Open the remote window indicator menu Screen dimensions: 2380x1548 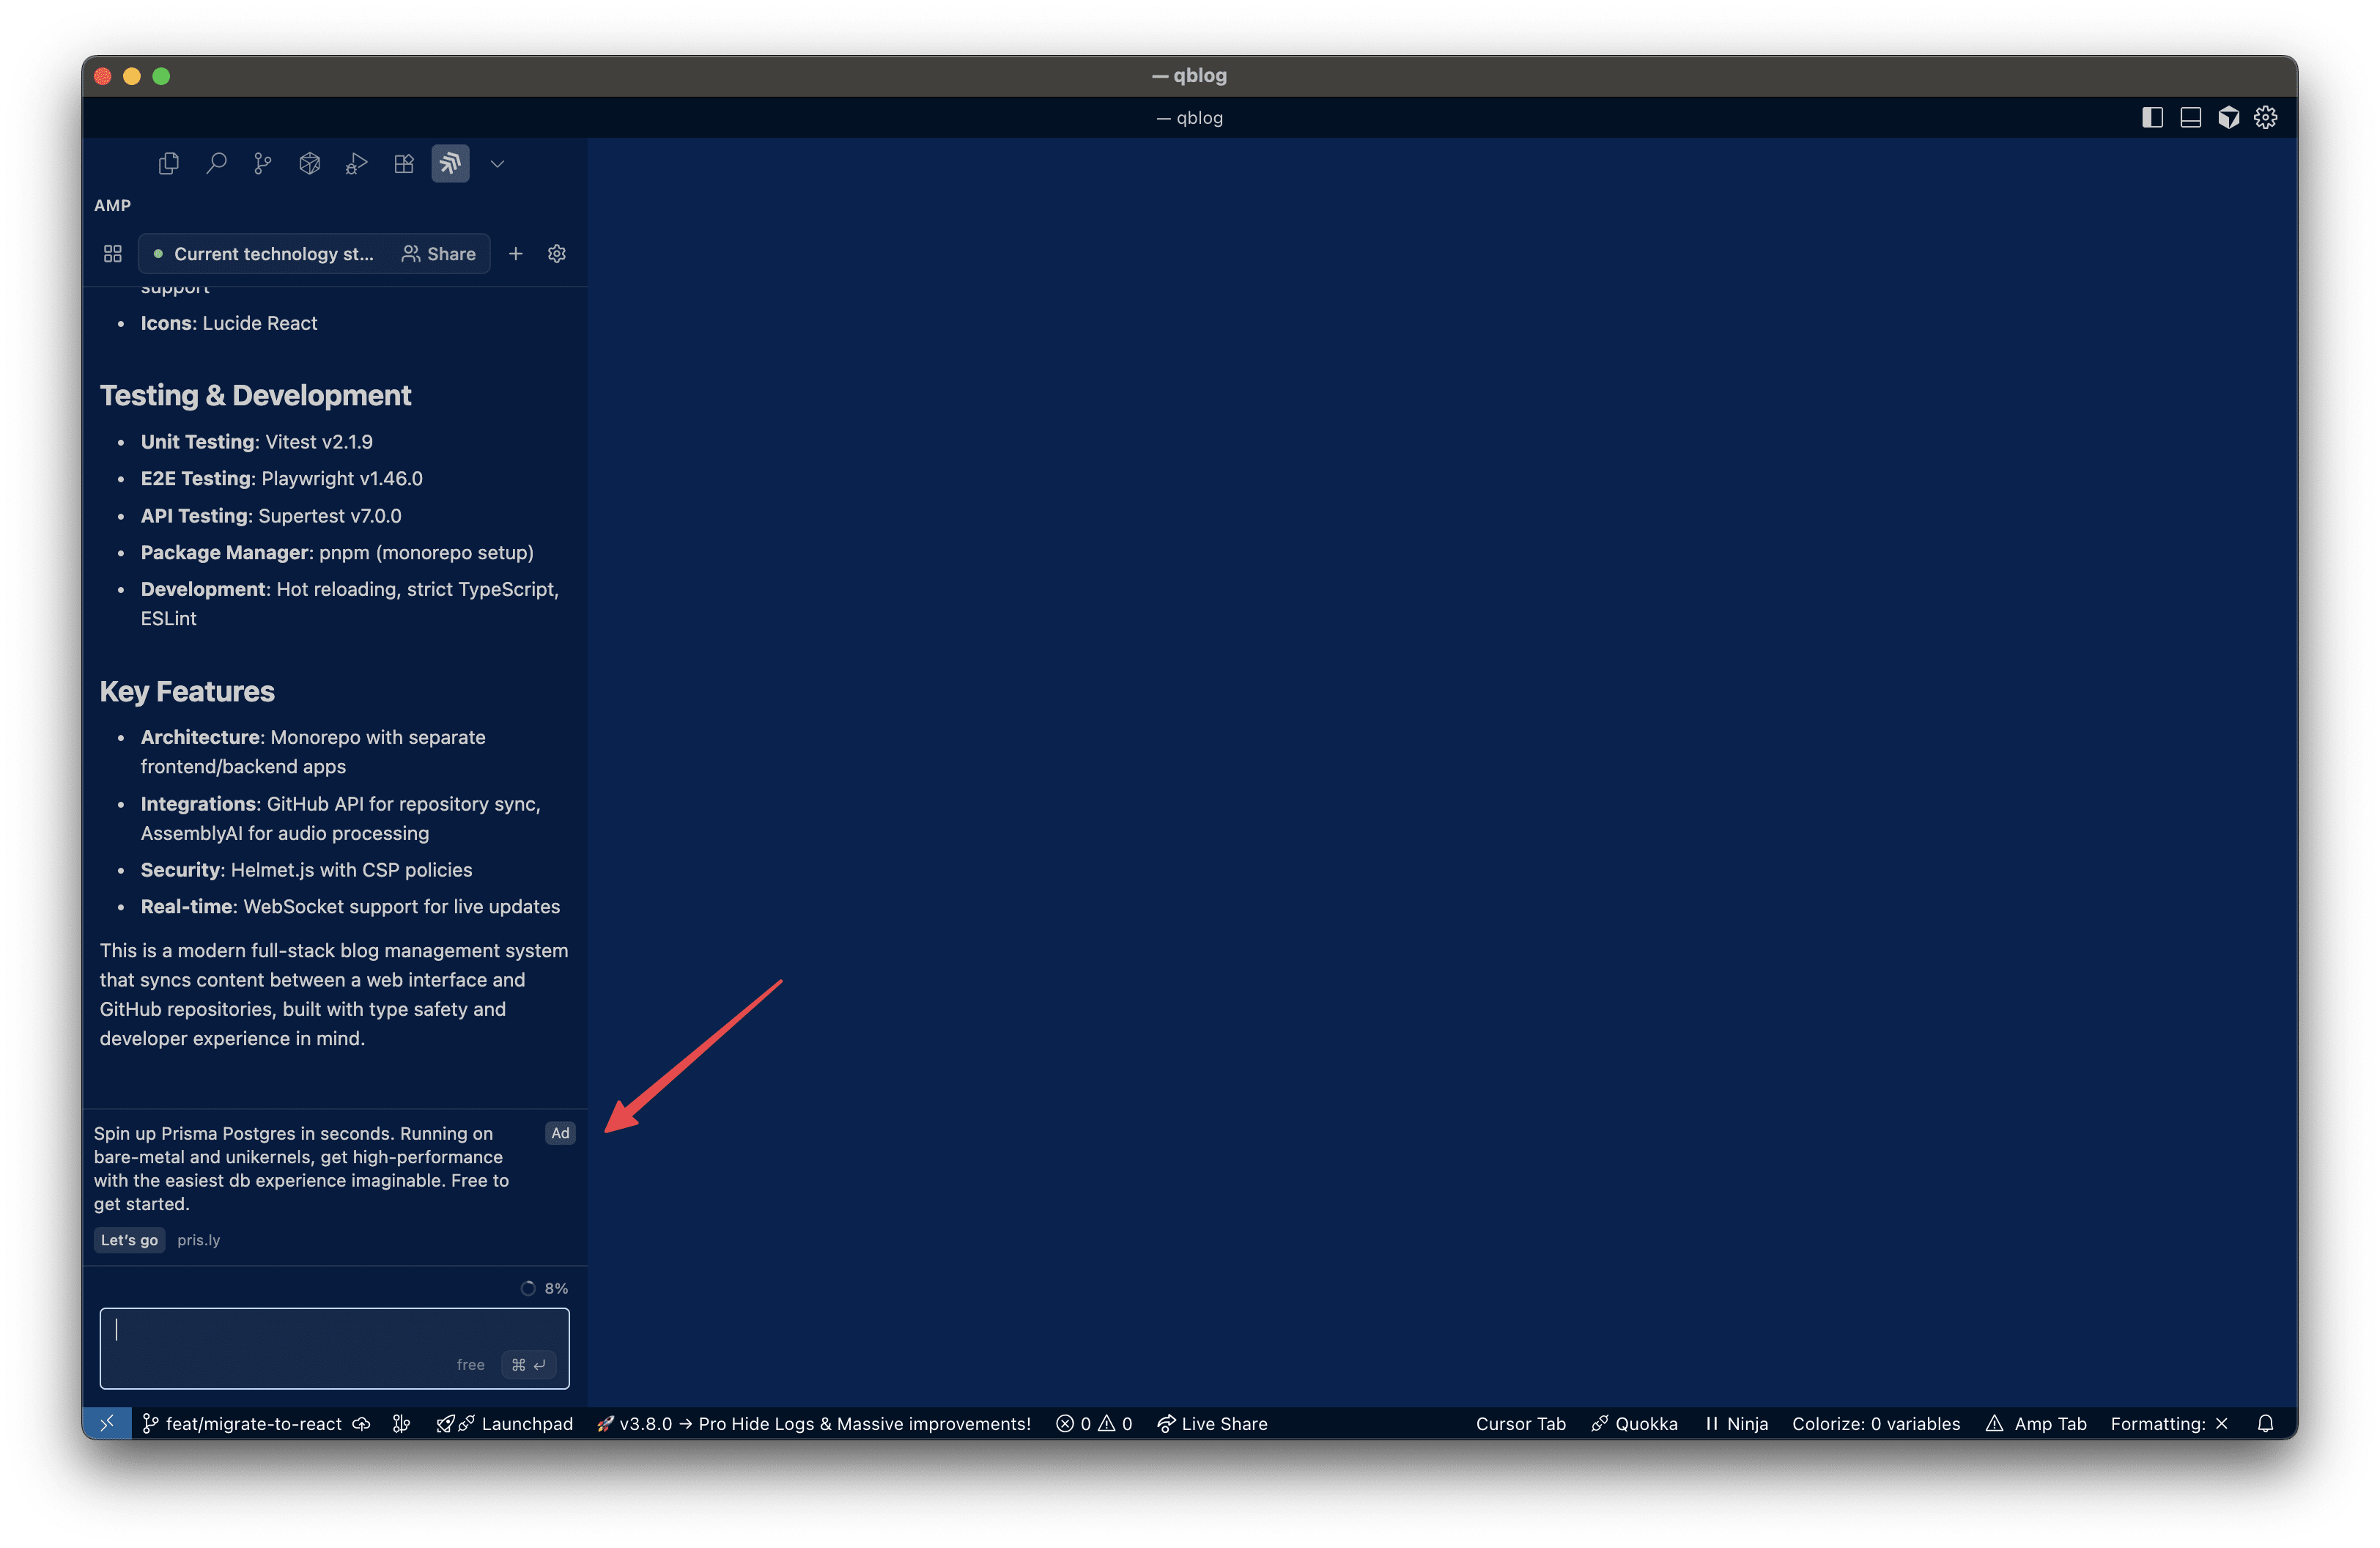(x=107, y=1423)
